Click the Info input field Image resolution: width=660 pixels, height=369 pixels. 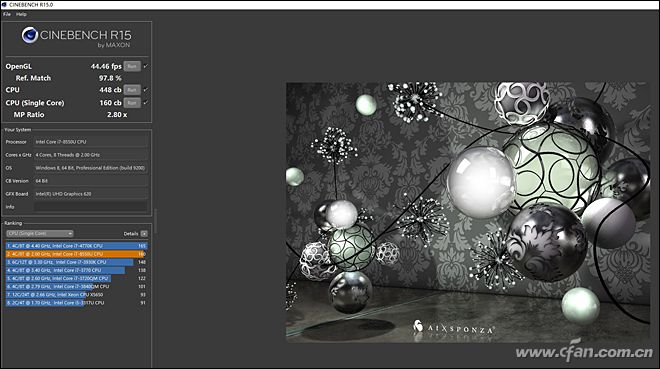91,207
